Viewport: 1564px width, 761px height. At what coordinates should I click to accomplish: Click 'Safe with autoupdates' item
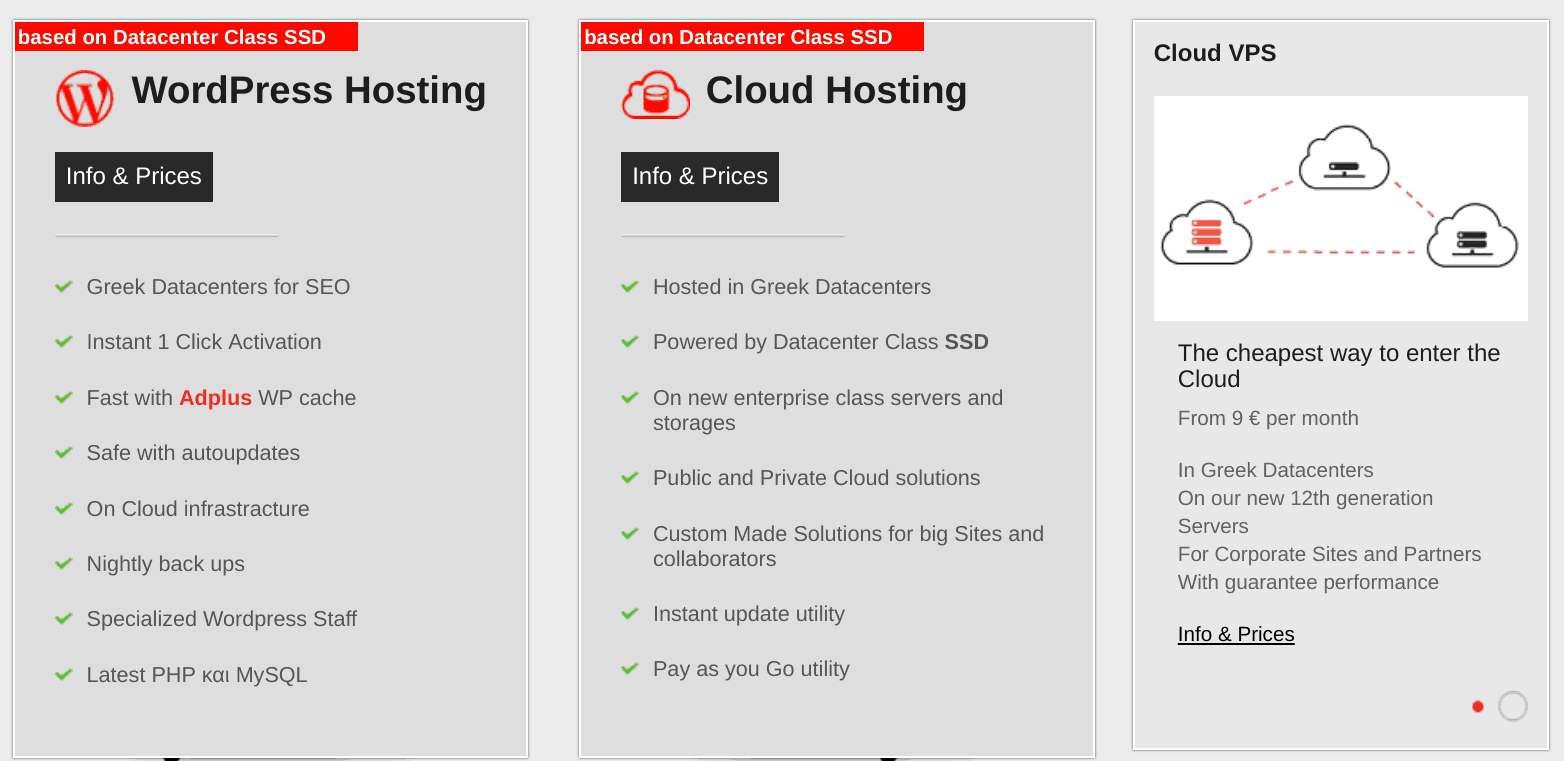coord(193,453)
